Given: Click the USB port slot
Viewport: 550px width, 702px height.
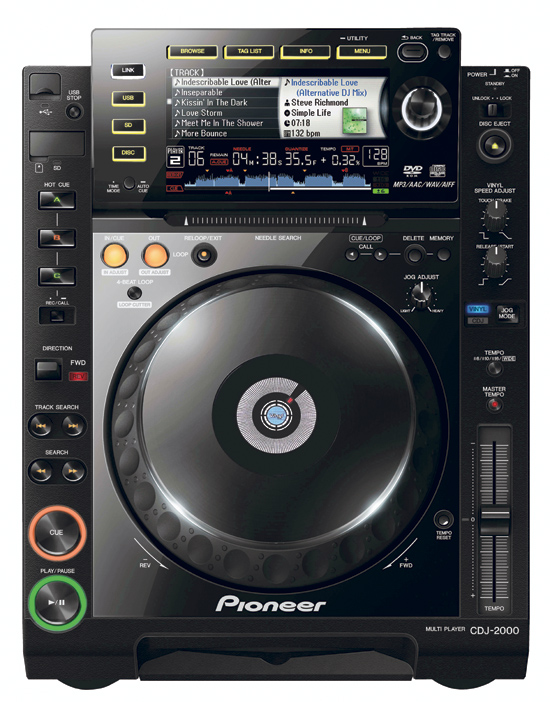Looking at the screenshot, I should coord(45,86).
